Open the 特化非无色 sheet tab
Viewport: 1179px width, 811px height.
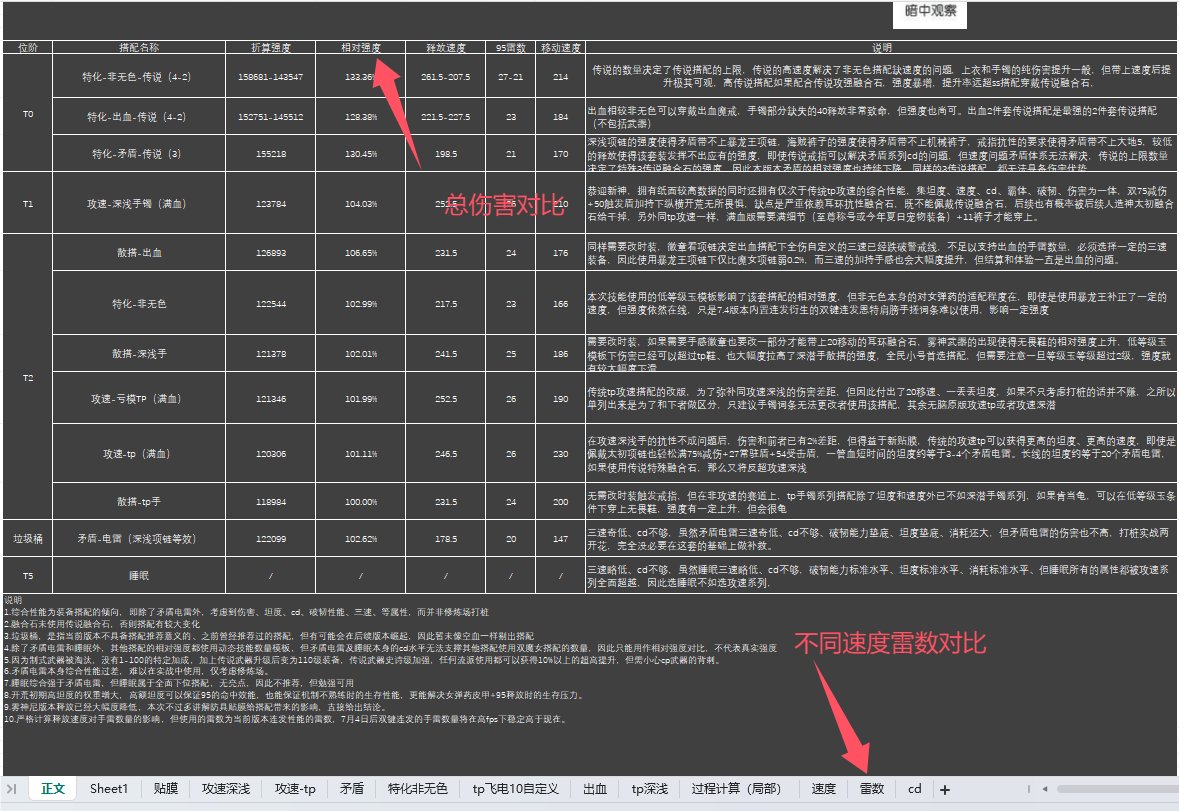[x=417, y=788]
